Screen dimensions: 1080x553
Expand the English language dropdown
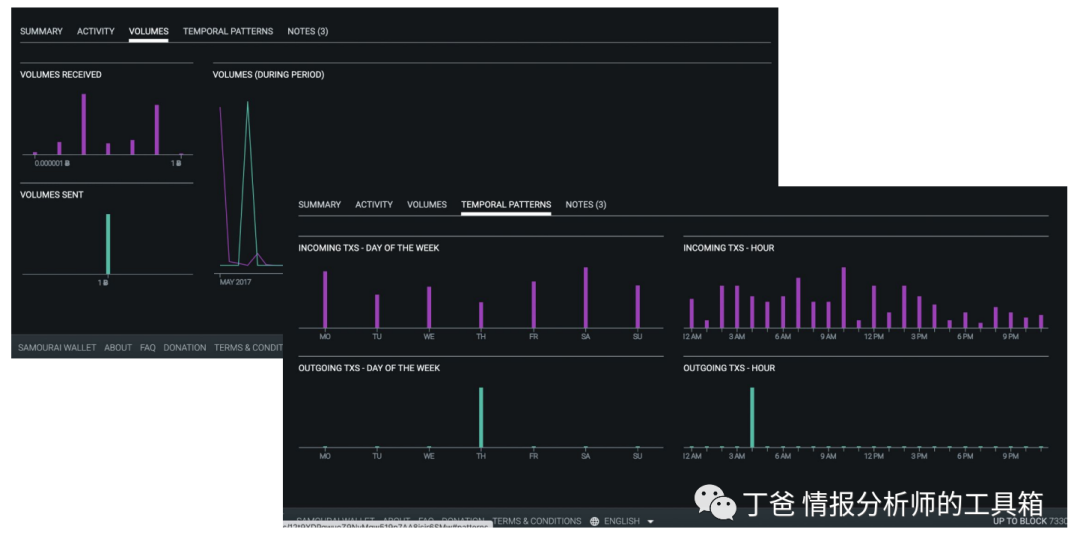[629, 521]
